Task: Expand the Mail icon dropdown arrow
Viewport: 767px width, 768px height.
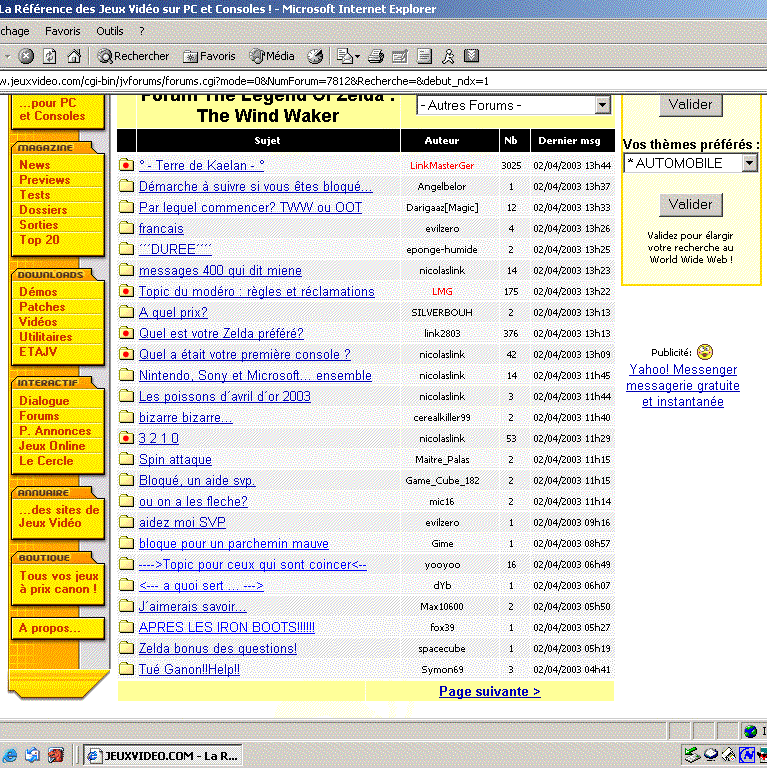Action: pos(358,57)
